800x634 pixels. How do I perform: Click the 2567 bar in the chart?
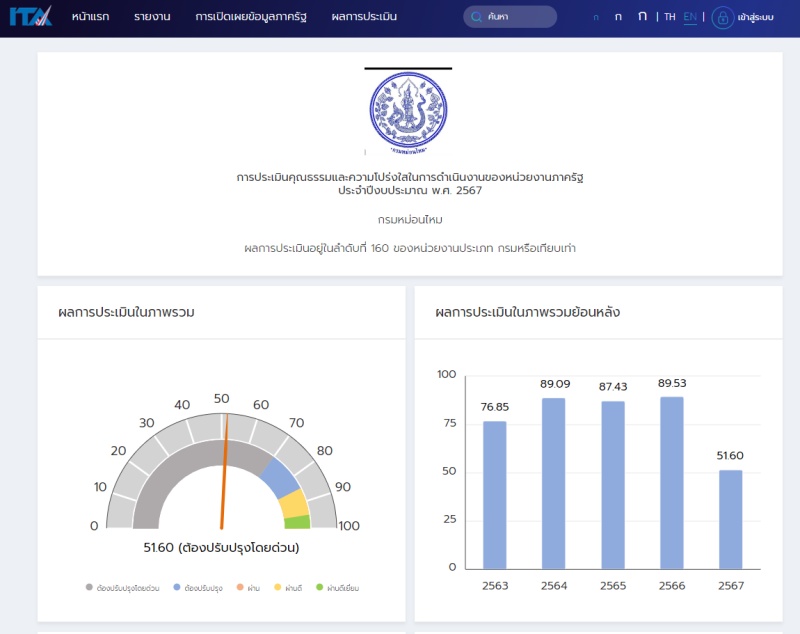731,519
